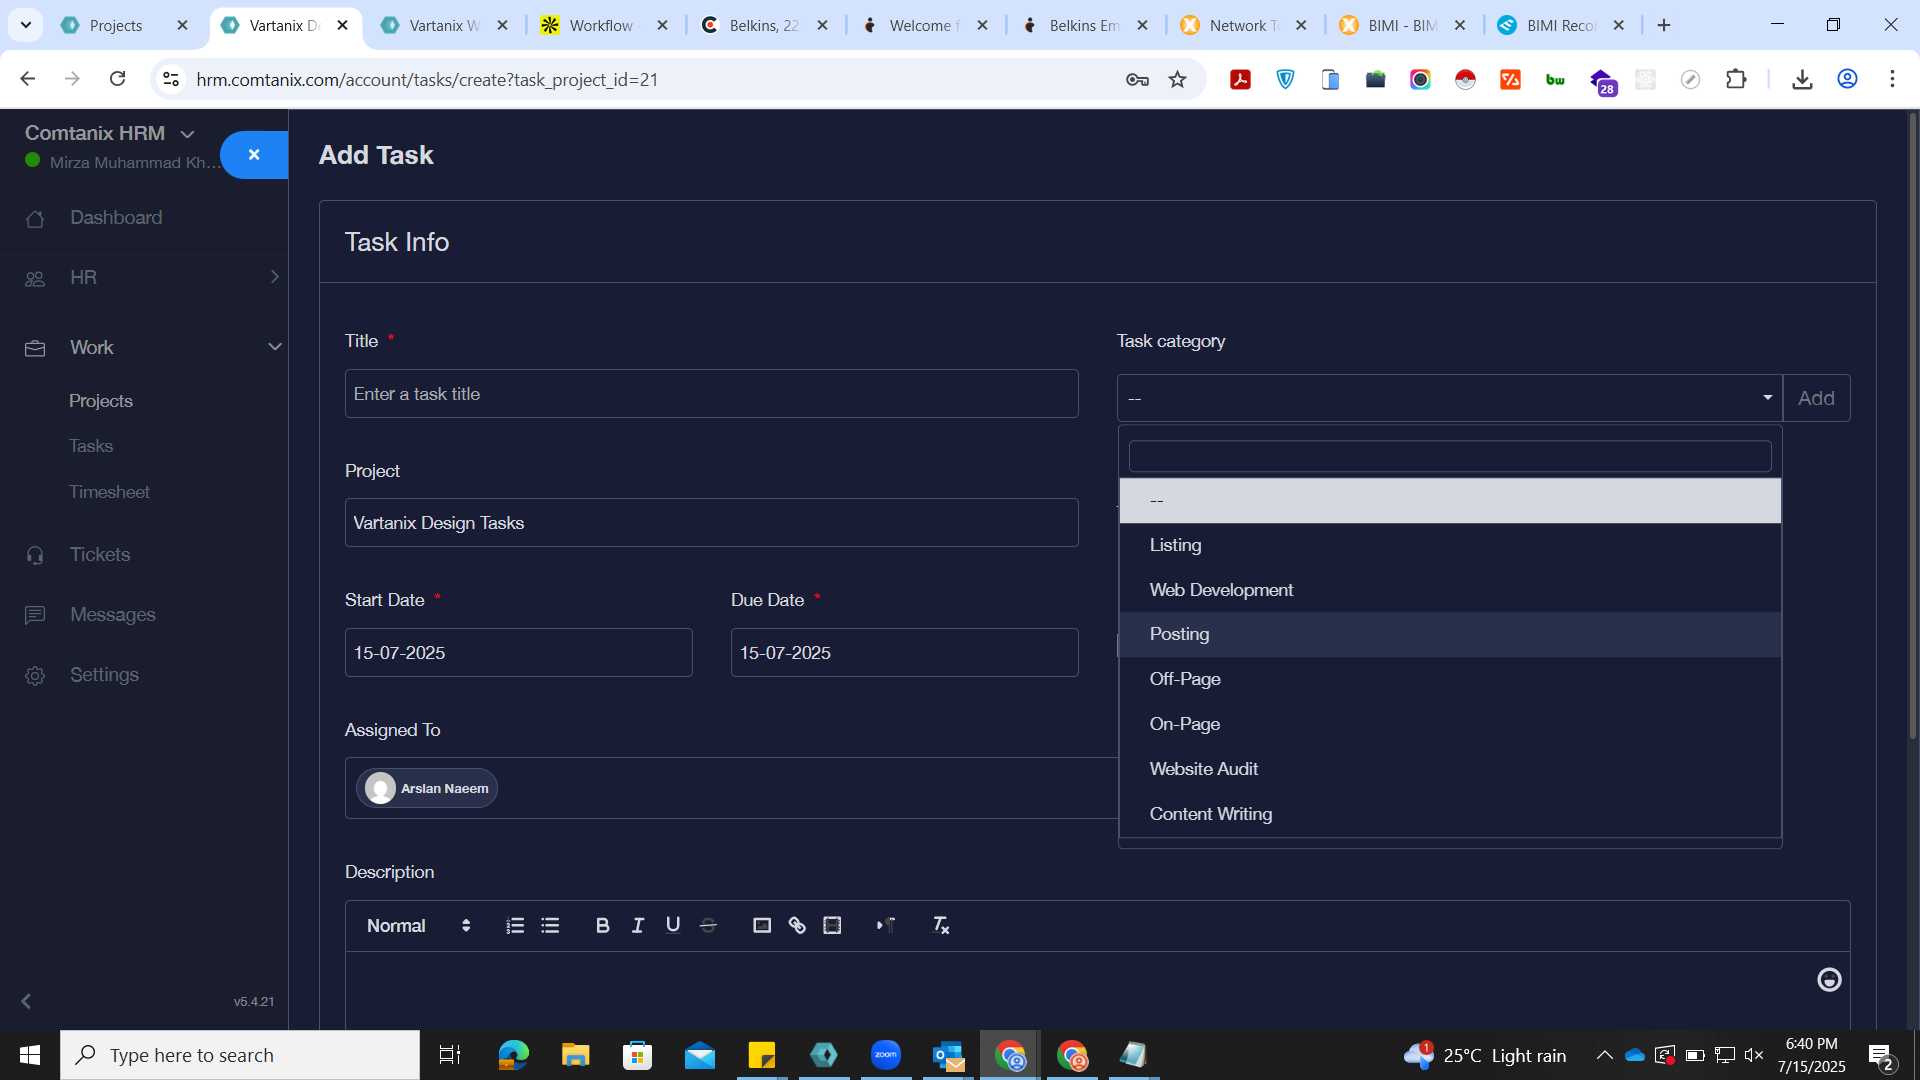Bookmark this page with star icon
This screenshot has height=1080, width=1920.
tap(1178, 79)
